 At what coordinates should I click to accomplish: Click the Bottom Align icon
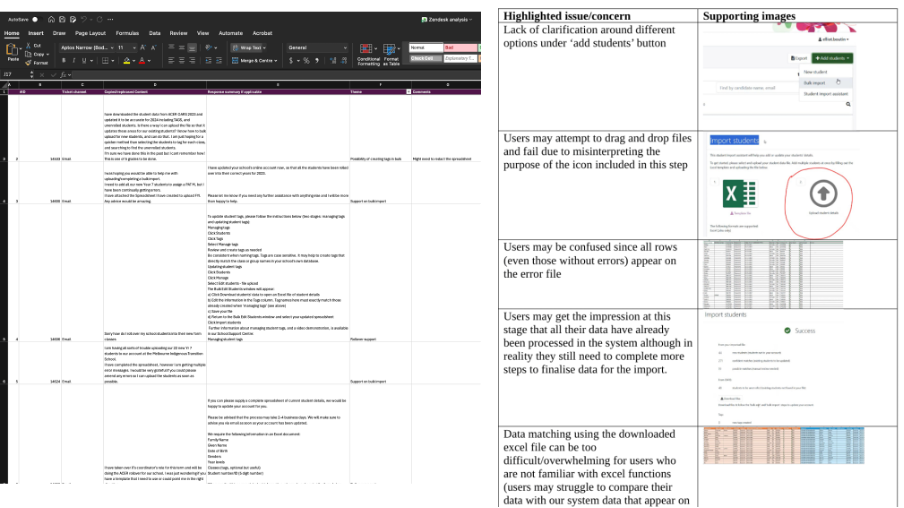click(x=192, y=48)
